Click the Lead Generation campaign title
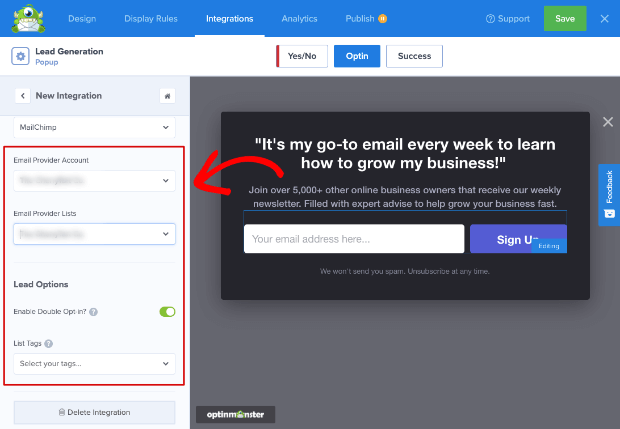The height and width of the screenshot is (429, 620). point(69,51)
